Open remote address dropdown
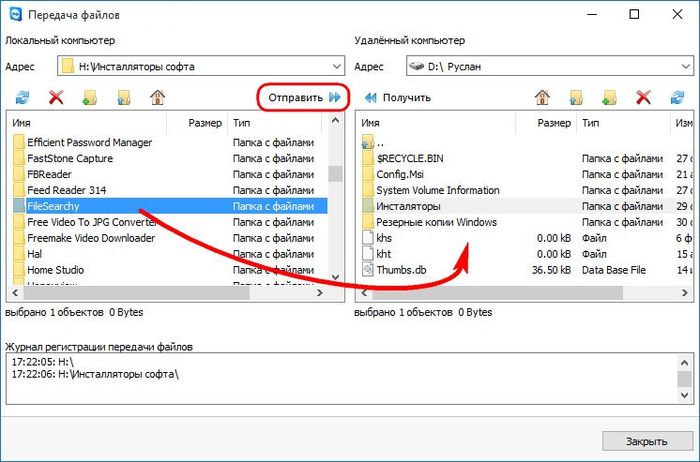The image size is (700, 462). (685, 67)
